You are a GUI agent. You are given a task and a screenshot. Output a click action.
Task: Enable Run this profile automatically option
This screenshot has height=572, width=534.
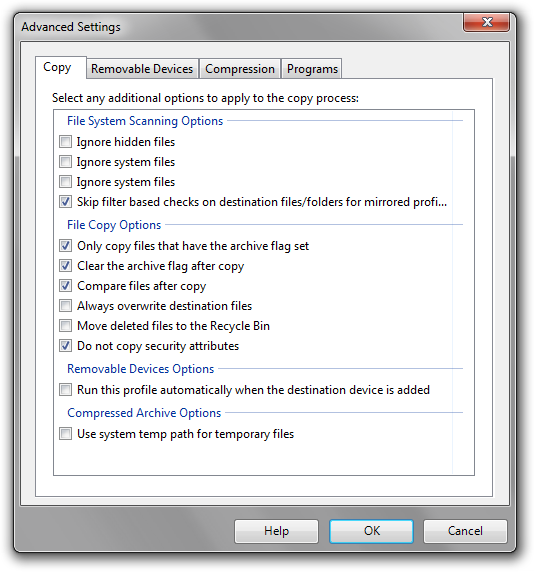66,390
